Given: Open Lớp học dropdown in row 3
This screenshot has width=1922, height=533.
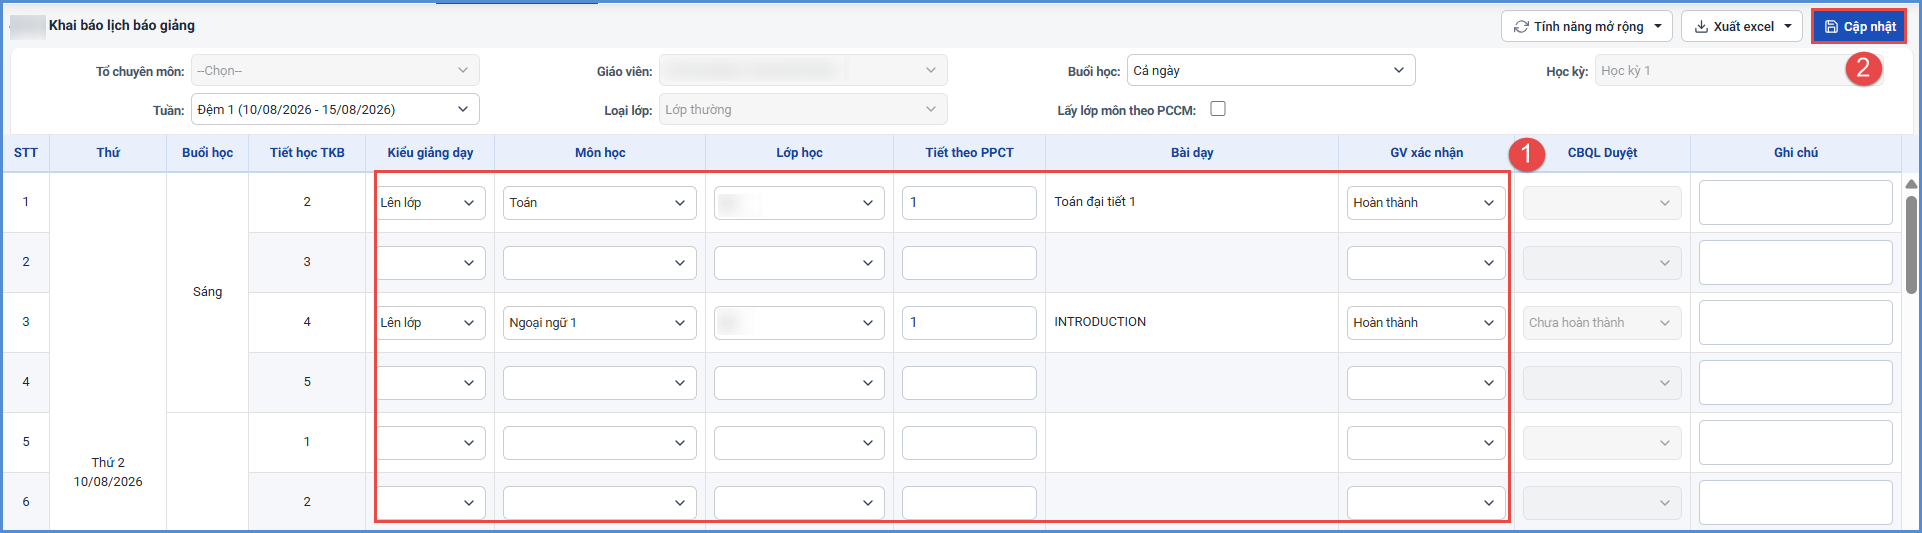Looking at the screenshot, I should click(799, 323).
